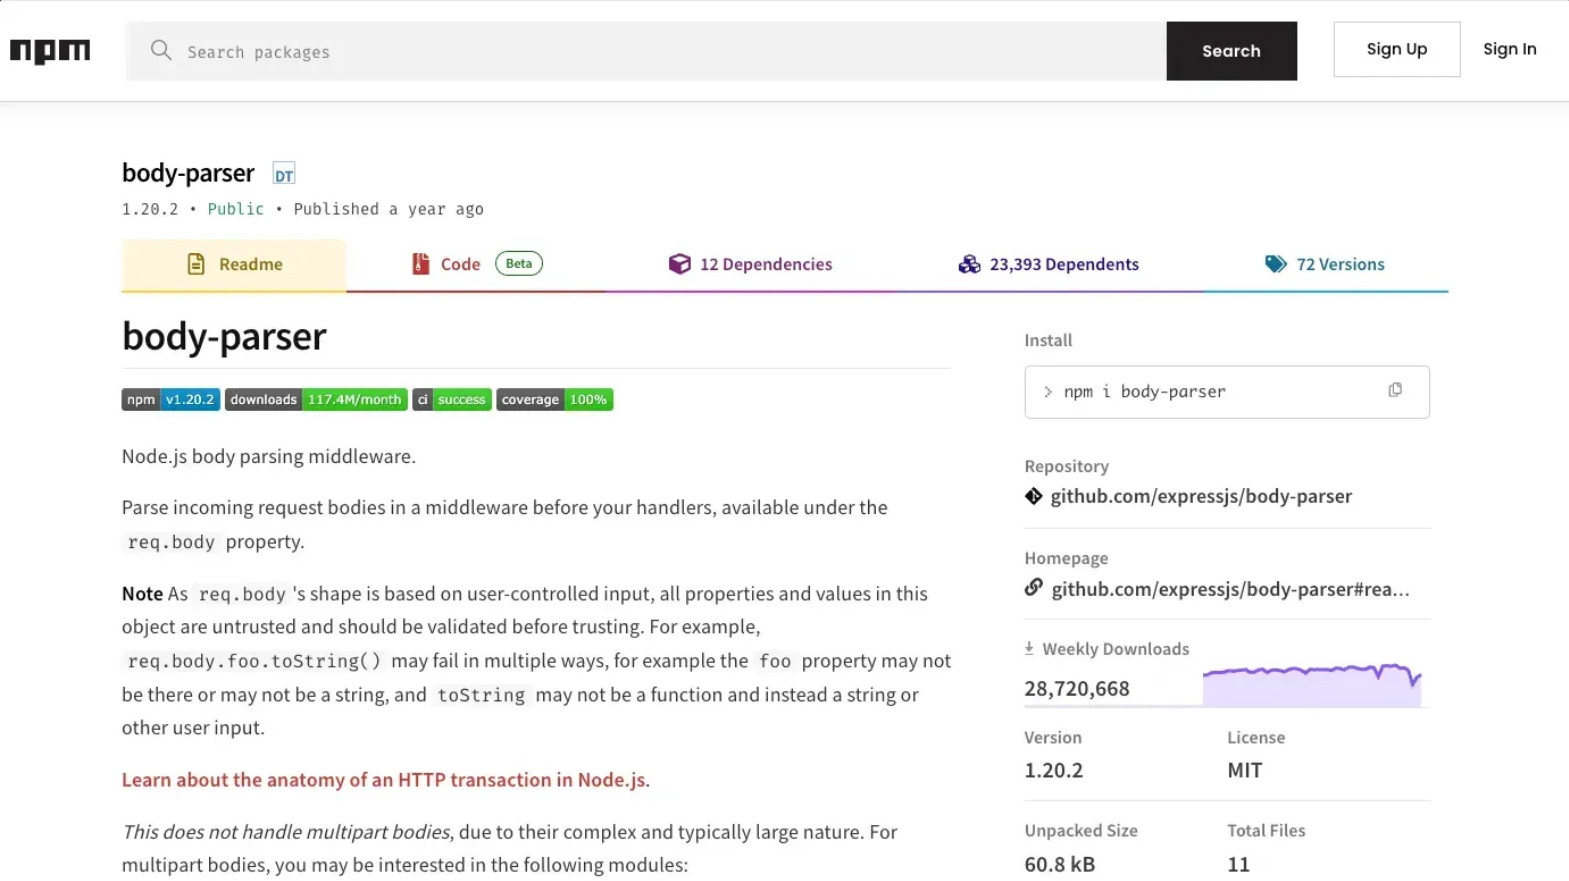Click the Homepage chain link icon
Viewport: 1569px width, 881px height.
(1033, 588)
